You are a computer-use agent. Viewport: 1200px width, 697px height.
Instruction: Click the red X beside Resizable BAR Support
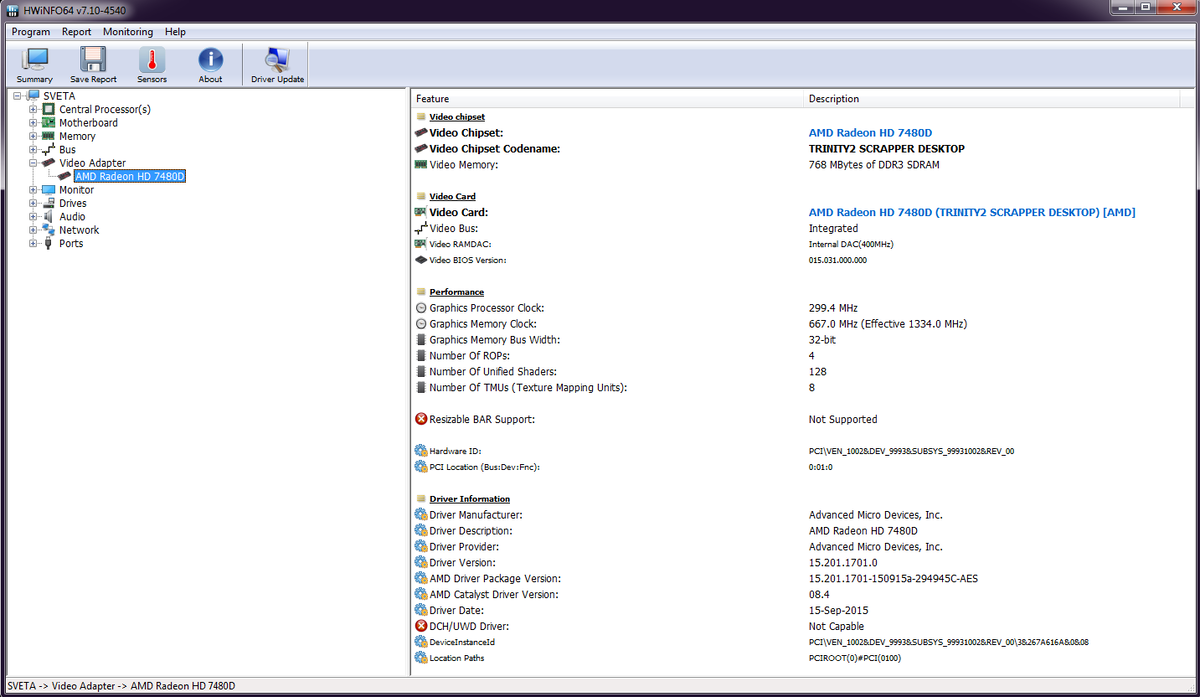(x=421, y=419)
